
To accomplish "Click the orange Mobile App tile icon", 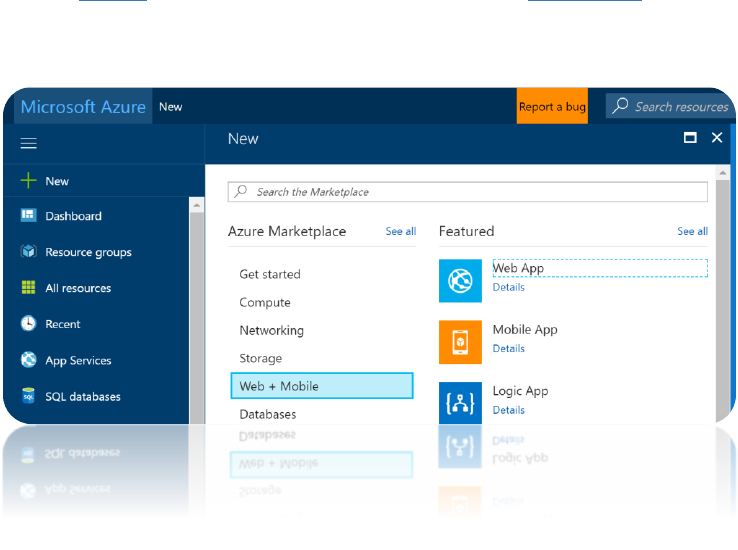I will pos(460,342).
